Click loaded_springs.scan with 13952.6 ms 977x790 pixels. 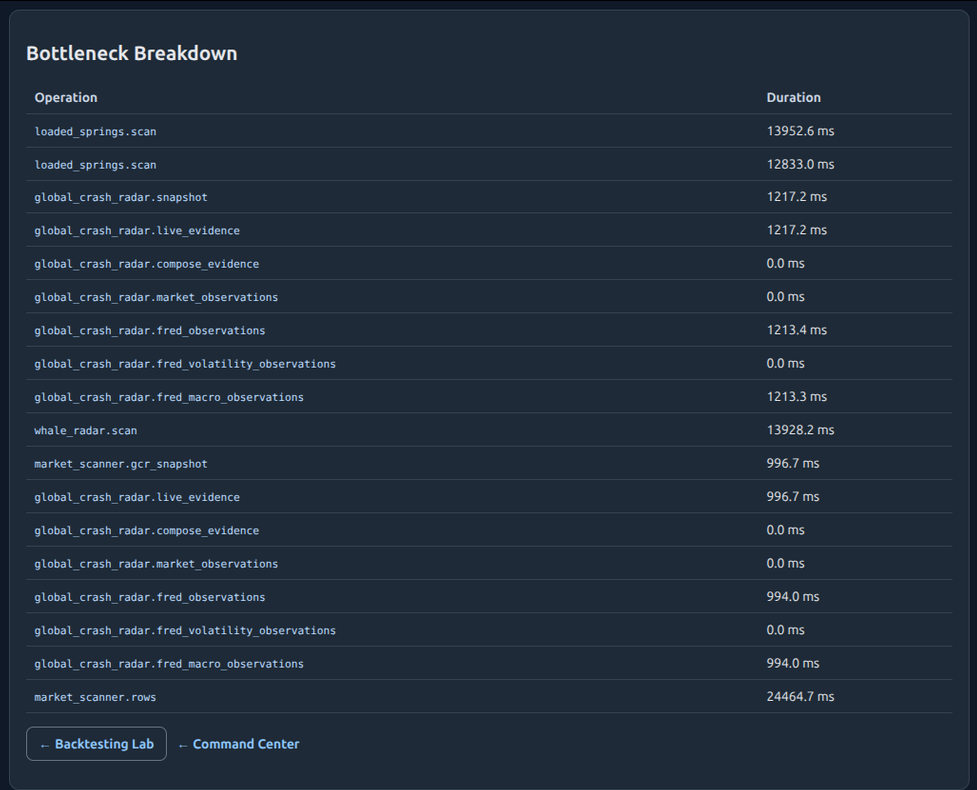tap(95, 131)
